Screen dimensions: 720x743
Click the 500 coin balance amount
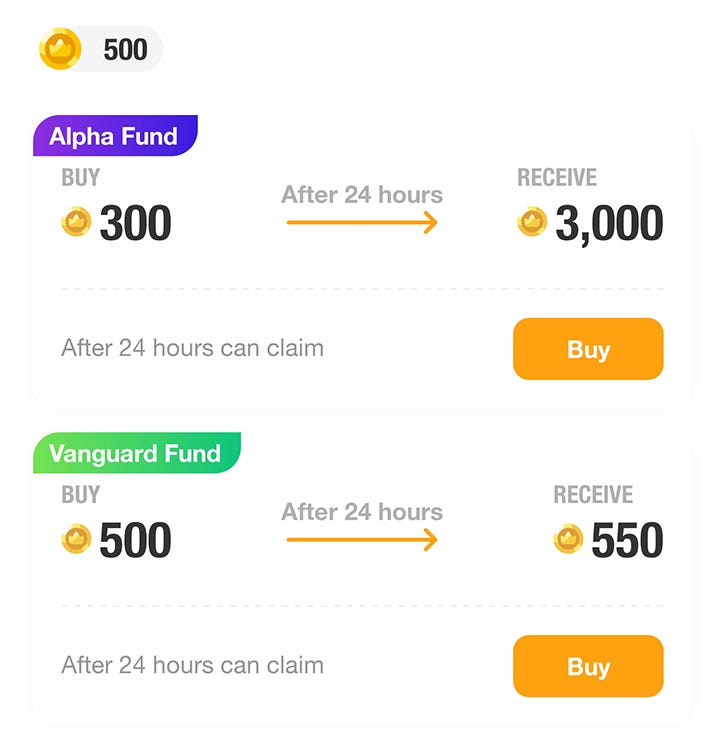125,49
